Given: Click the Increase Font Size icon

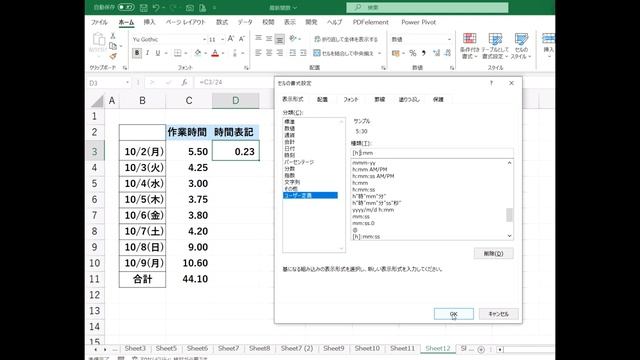Looking at the screenshot, I should point(231,39).
